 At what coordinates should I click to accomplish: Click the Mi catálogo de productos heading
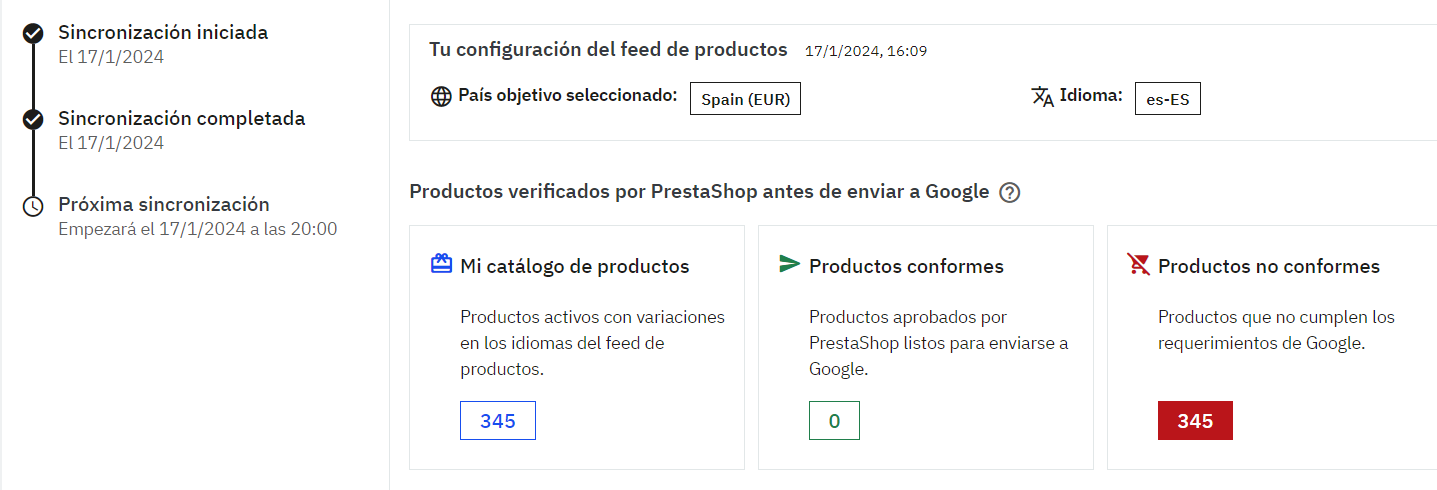[x=574, y=266]
